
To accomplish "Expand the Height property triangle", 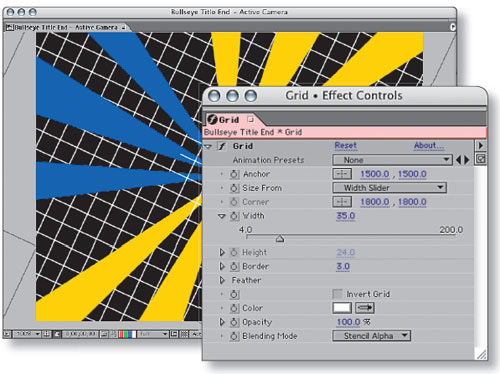I will pyautogui.click(x=222, y=252).
